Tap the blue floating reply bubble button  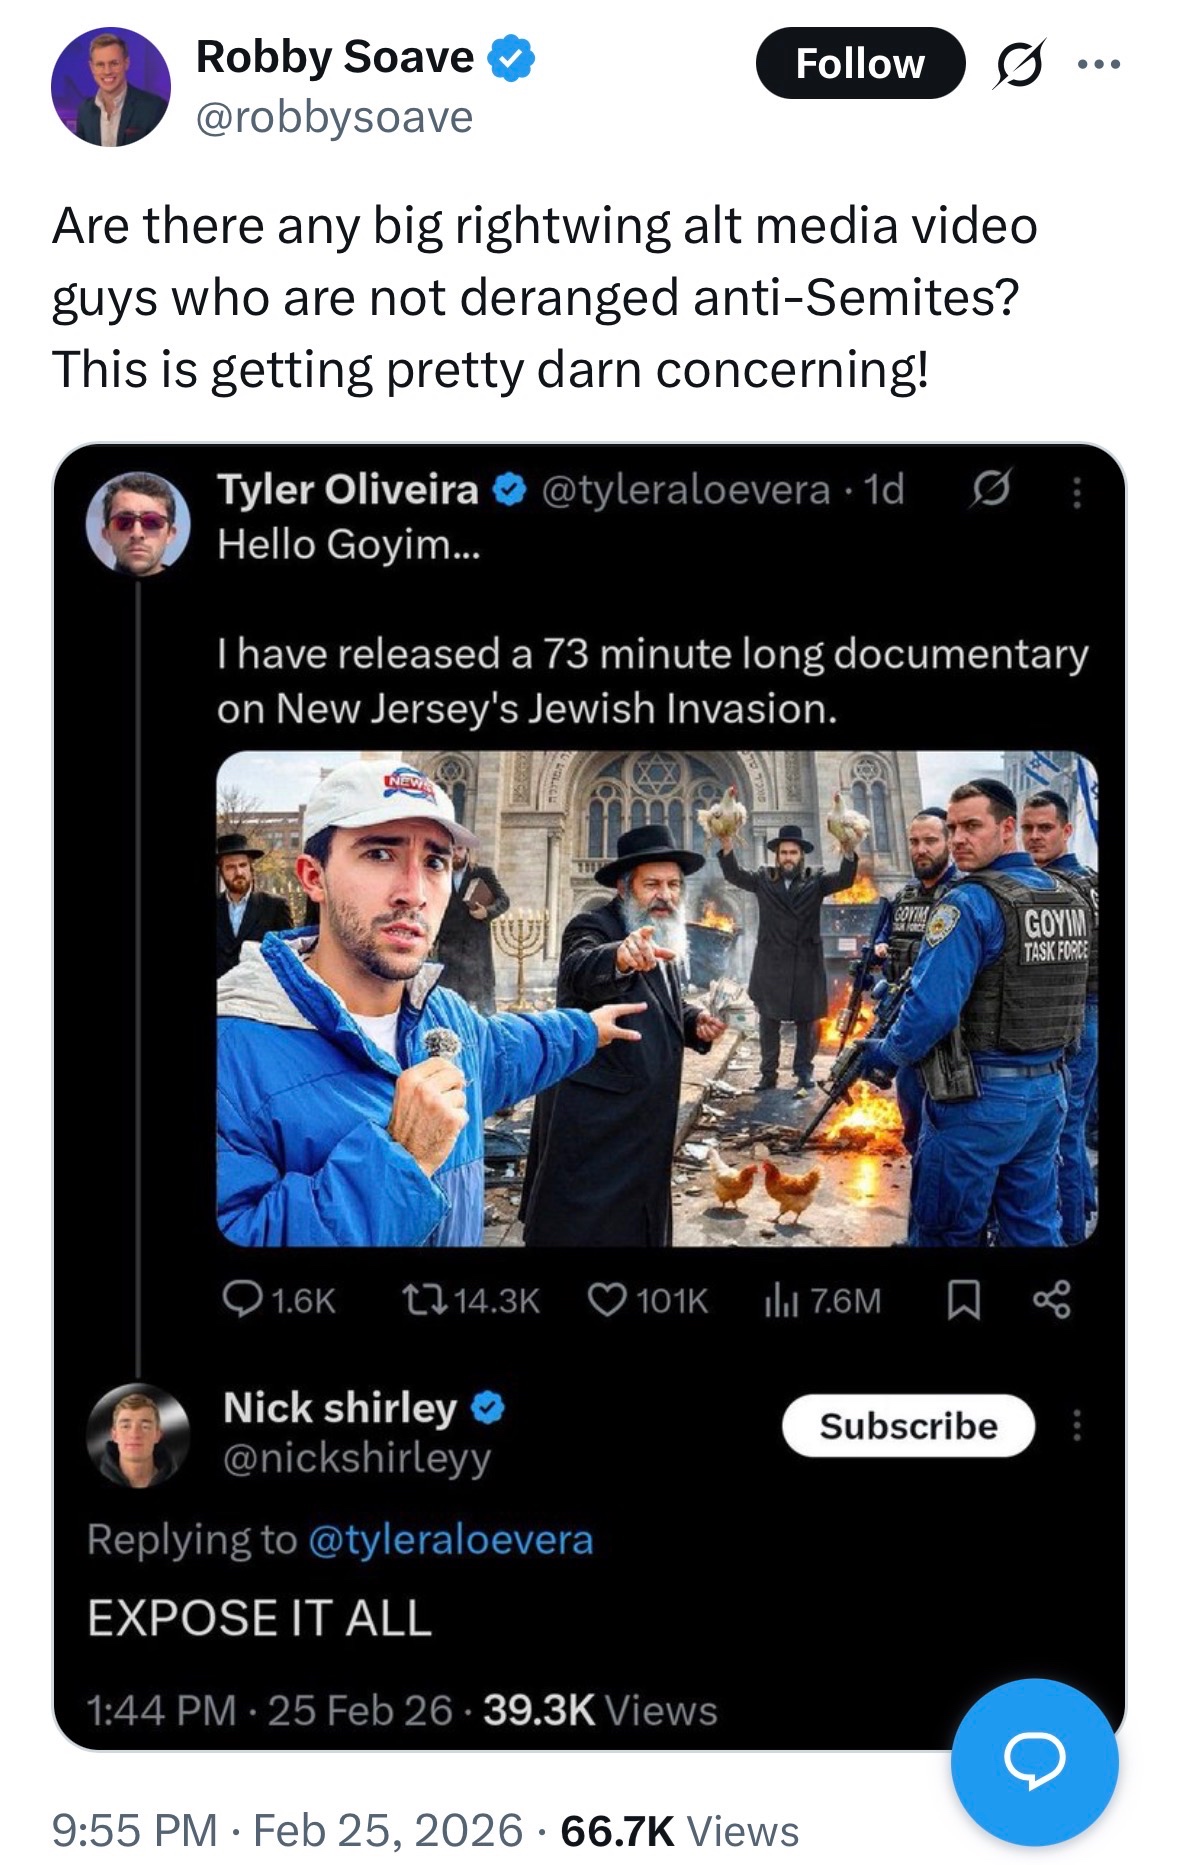1035,1762
